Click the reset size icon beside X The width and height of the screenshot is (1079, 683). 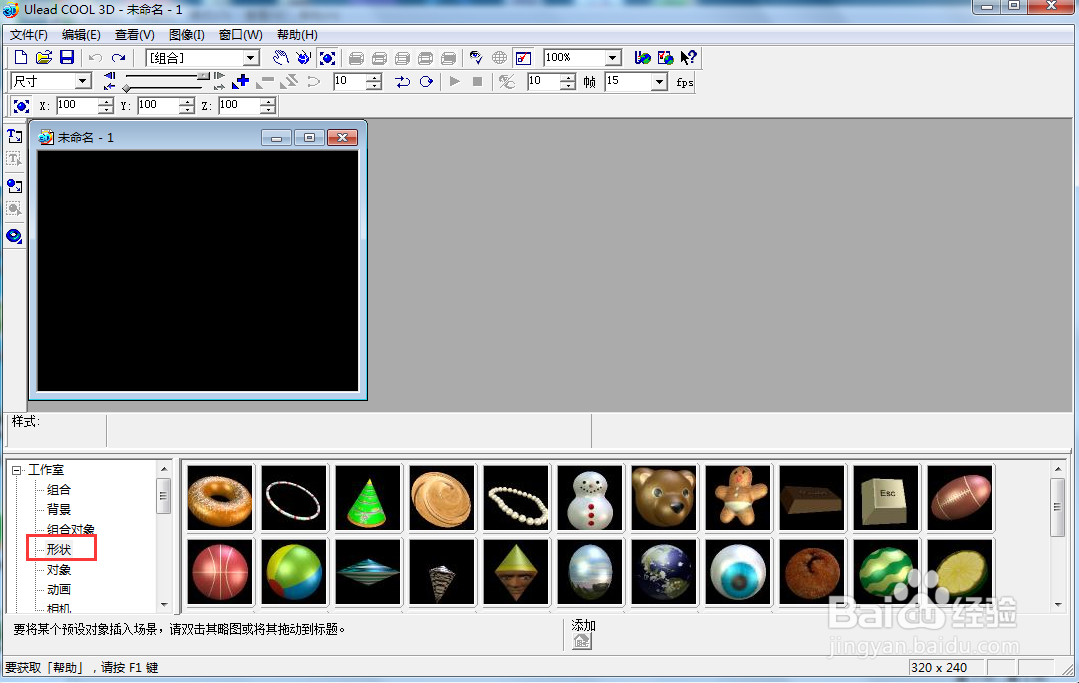(21, 105)
